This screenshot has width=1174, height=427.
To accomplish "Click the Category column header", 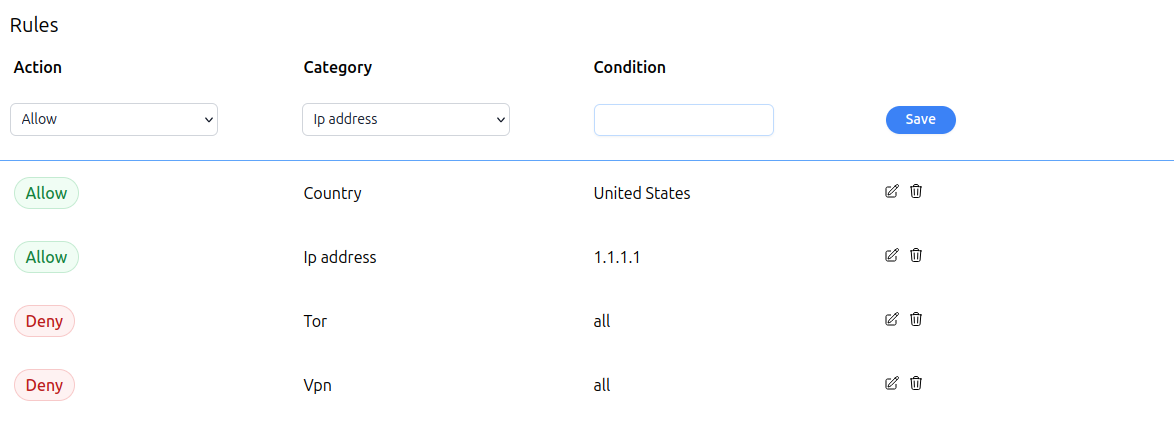I will point(338,68).
